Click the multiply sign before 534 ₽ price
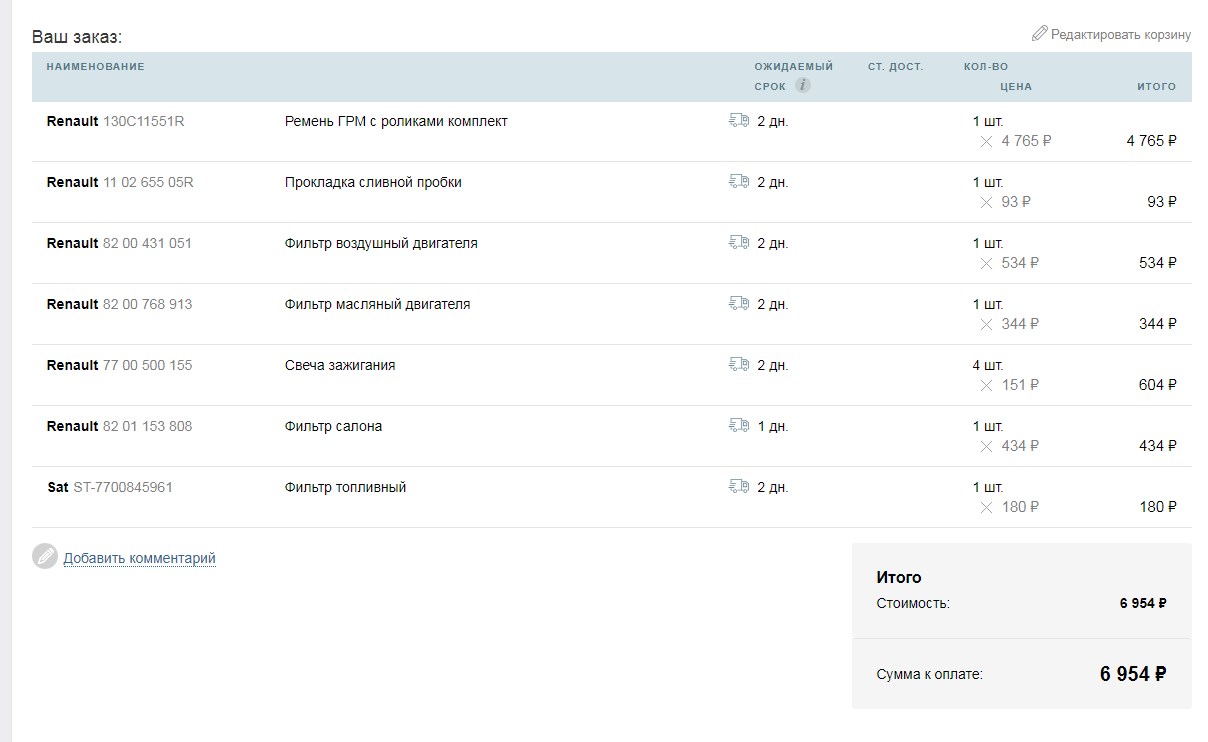 tap(987, 264)
